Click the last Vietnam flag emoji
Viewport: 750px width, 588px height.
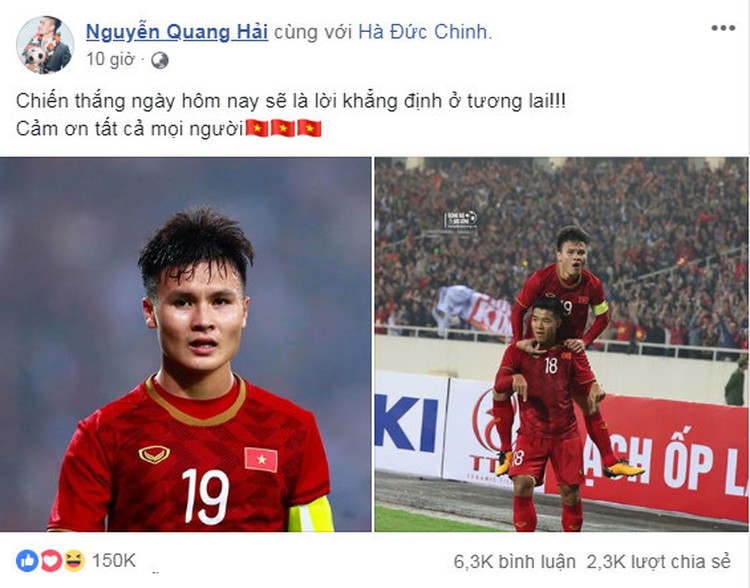pos(309,128)
